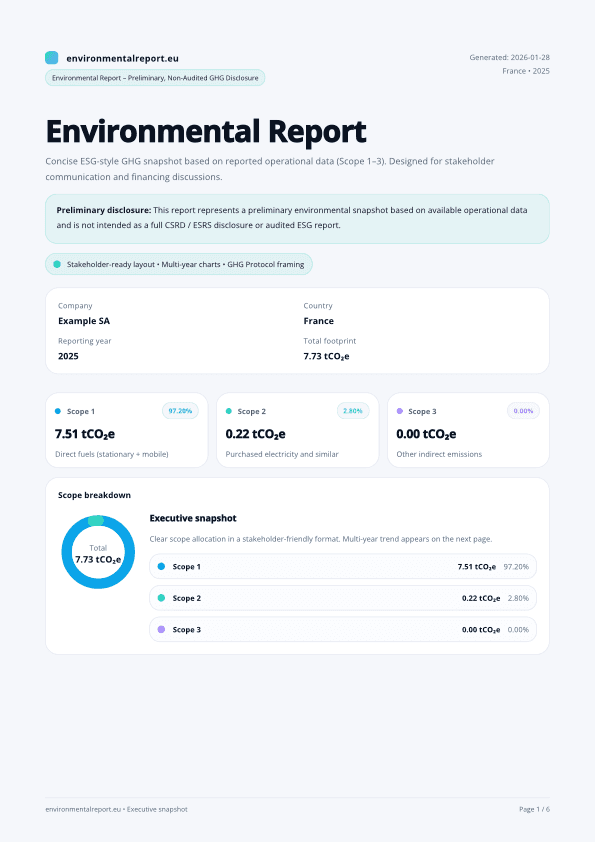
Task: Click the Executive snapshot heading
Action: tap(193, 518)
